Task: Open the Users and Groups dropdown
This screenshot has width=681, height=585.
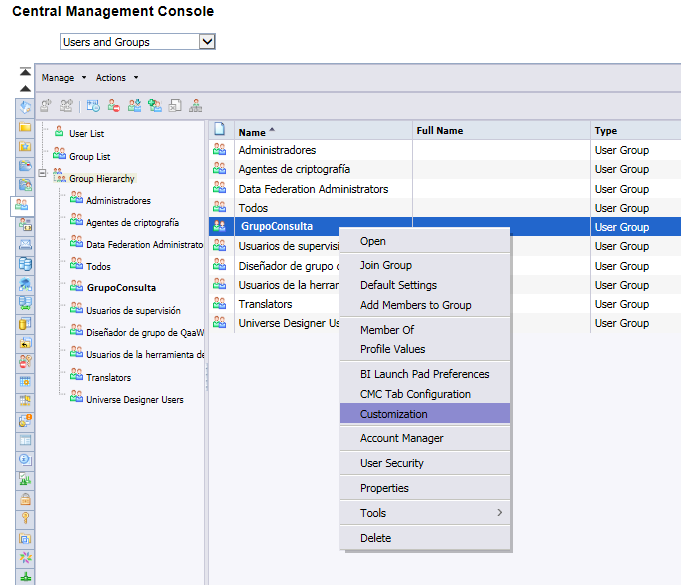Action: (x=207, y=42)
